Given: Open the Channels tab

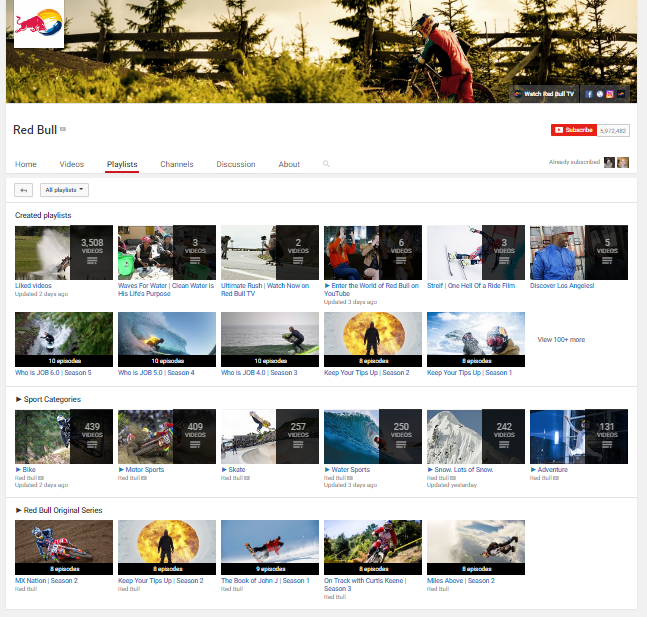Looking at the screenshot, I should [x=177, y=164].
